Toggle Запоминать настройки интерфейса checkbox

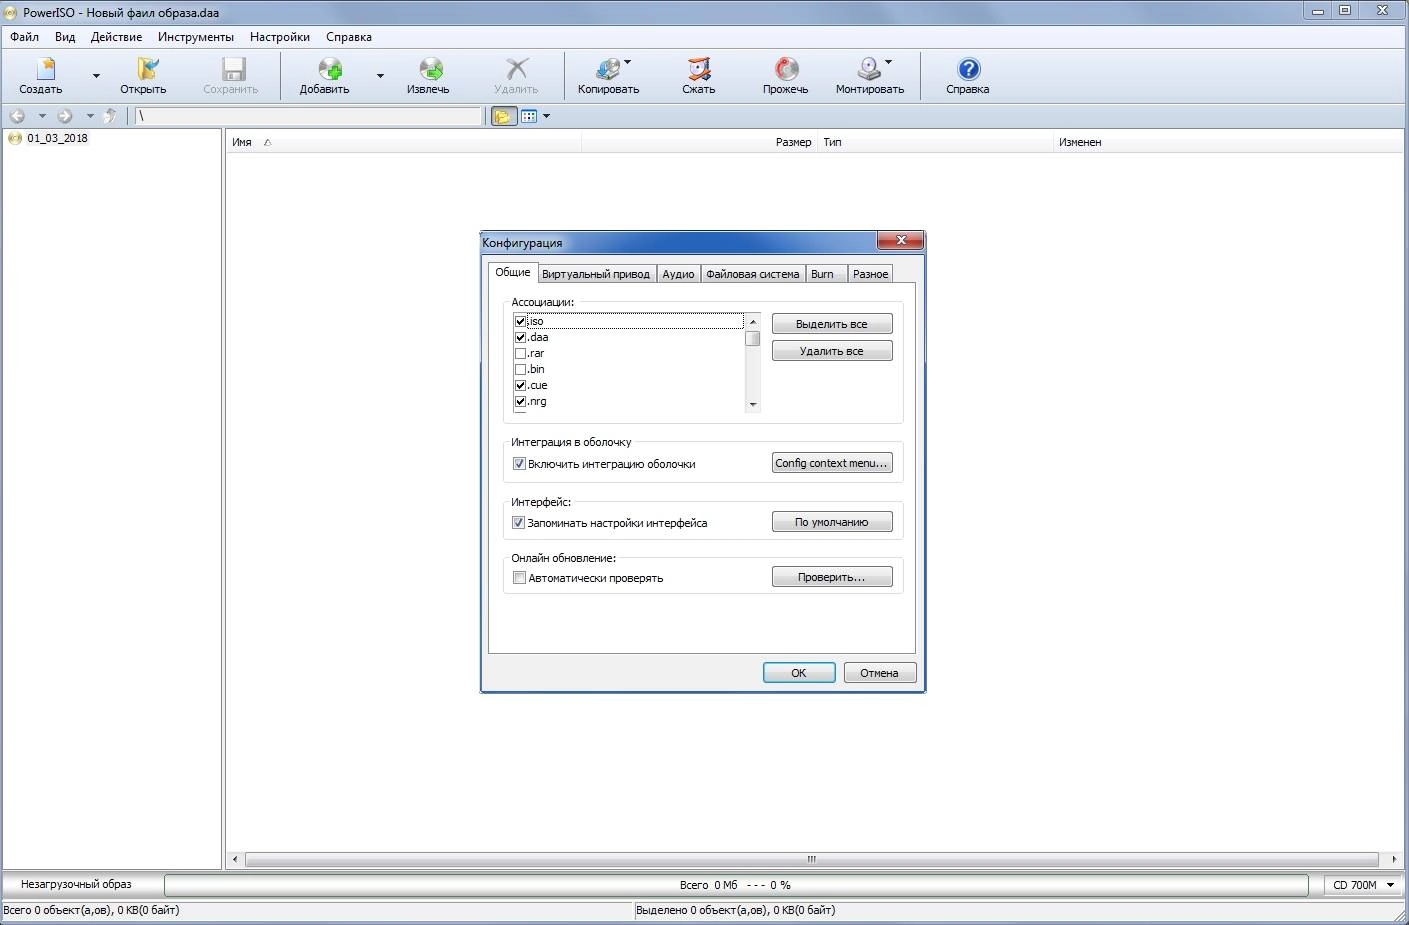click(x=519, y=523)
